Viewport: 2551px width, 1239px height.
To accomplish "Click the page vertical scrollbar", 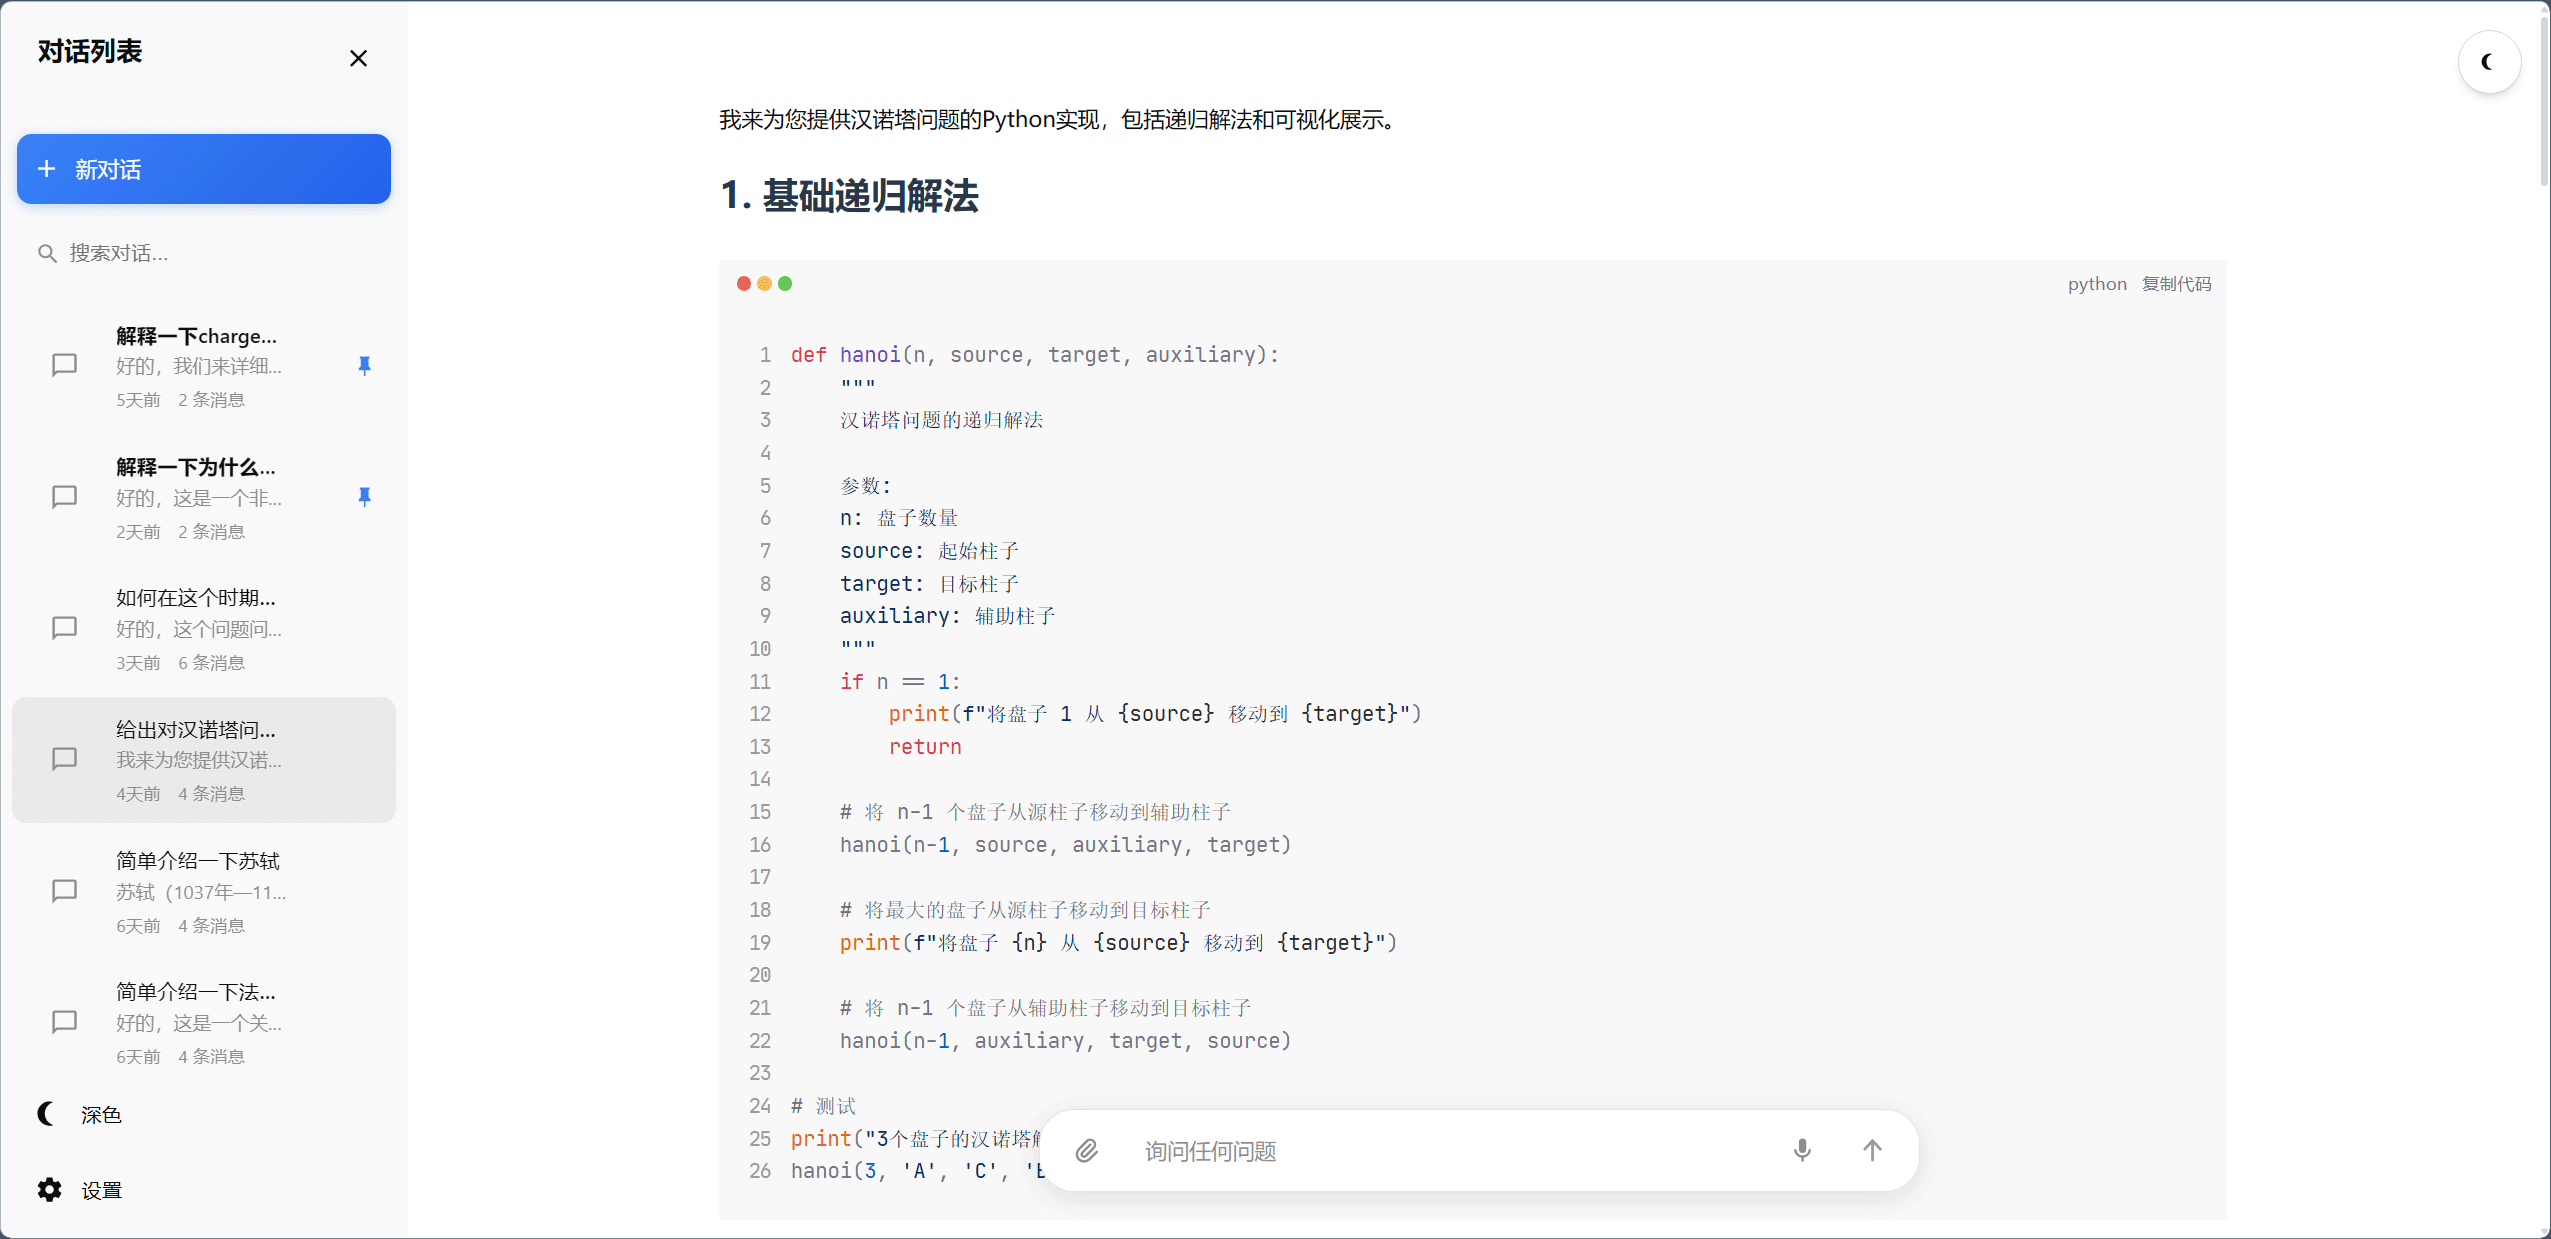I will 2543,100.
